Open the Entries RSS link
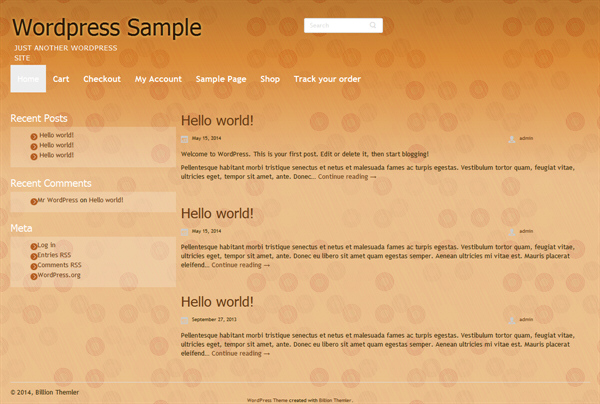 [54, 255]
